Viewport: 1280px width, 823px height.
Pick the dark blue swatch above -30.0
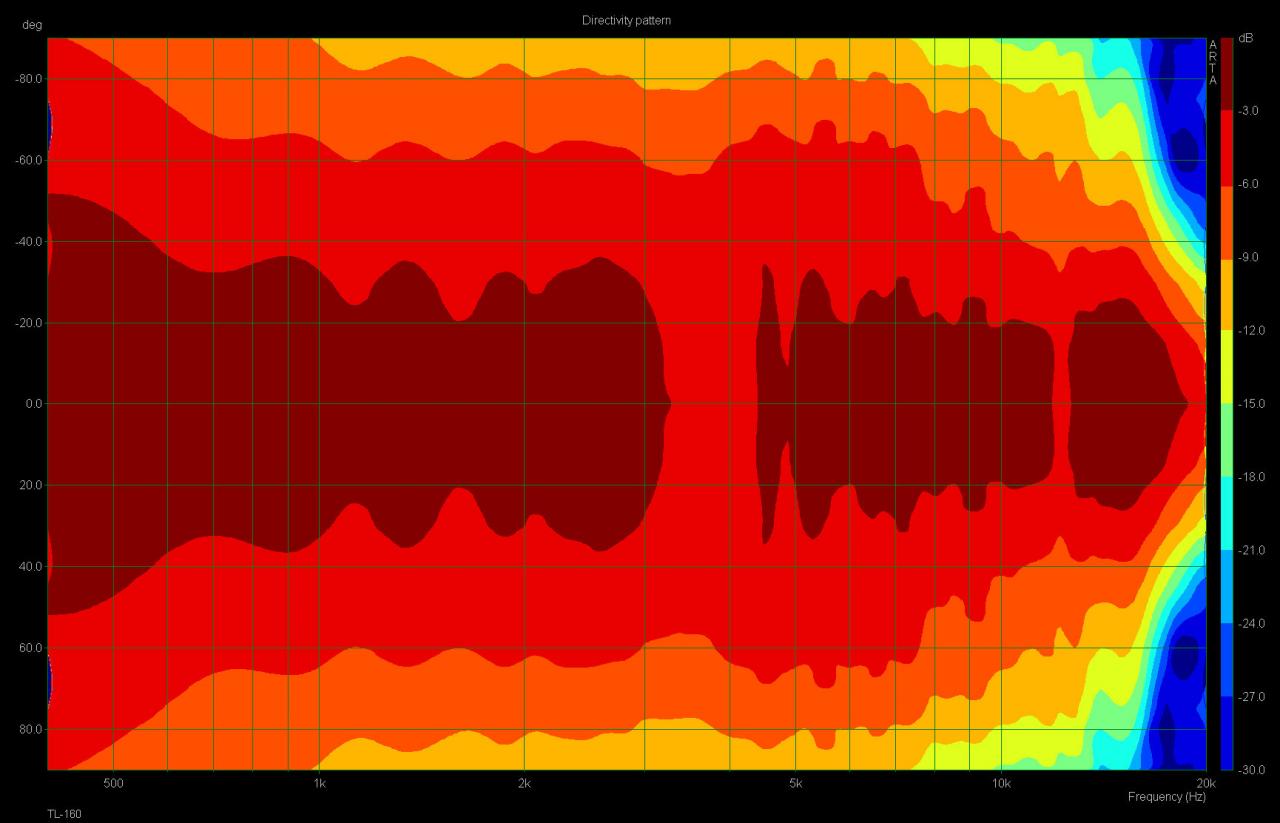click(x=1226, y=733)
